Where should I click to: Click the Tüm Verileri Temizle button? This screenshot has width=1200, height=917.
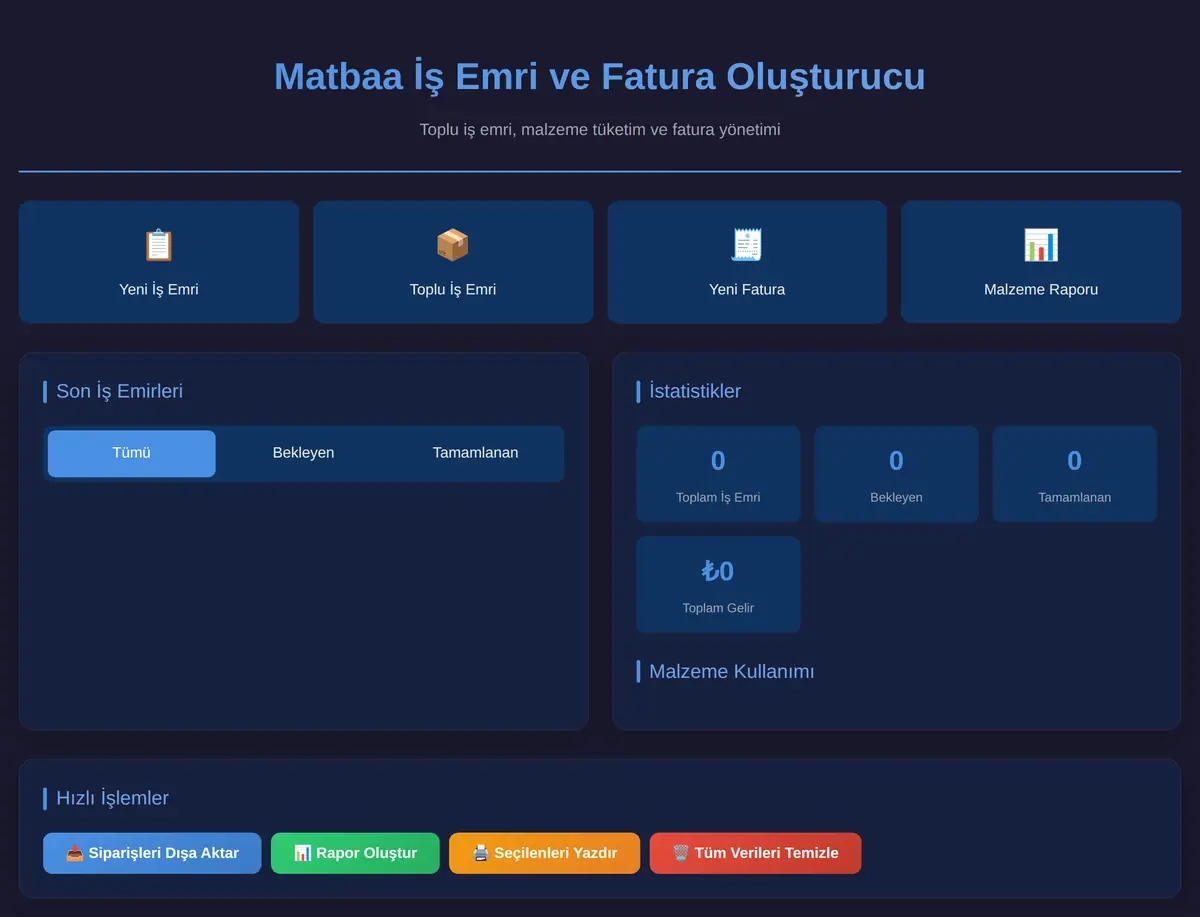755,853
